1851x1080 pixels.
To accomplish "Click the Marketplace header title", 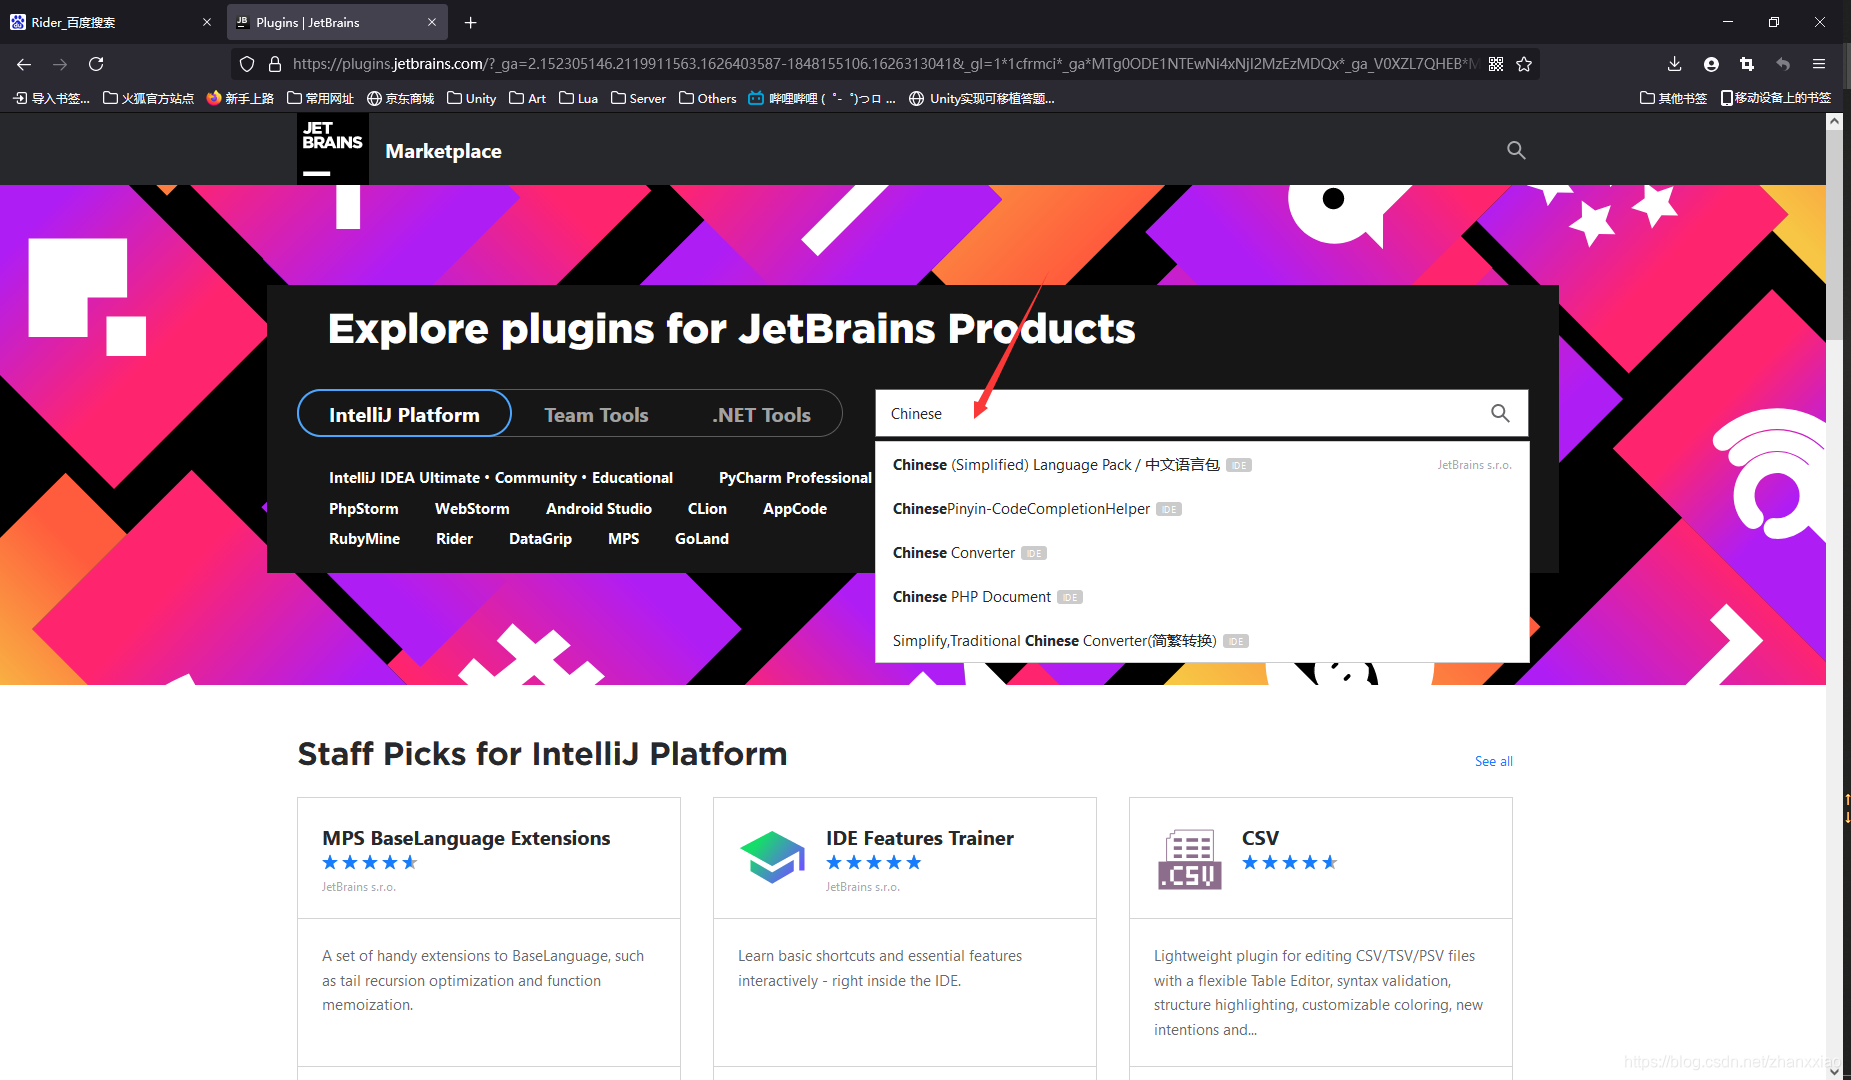I will [443, 151].
